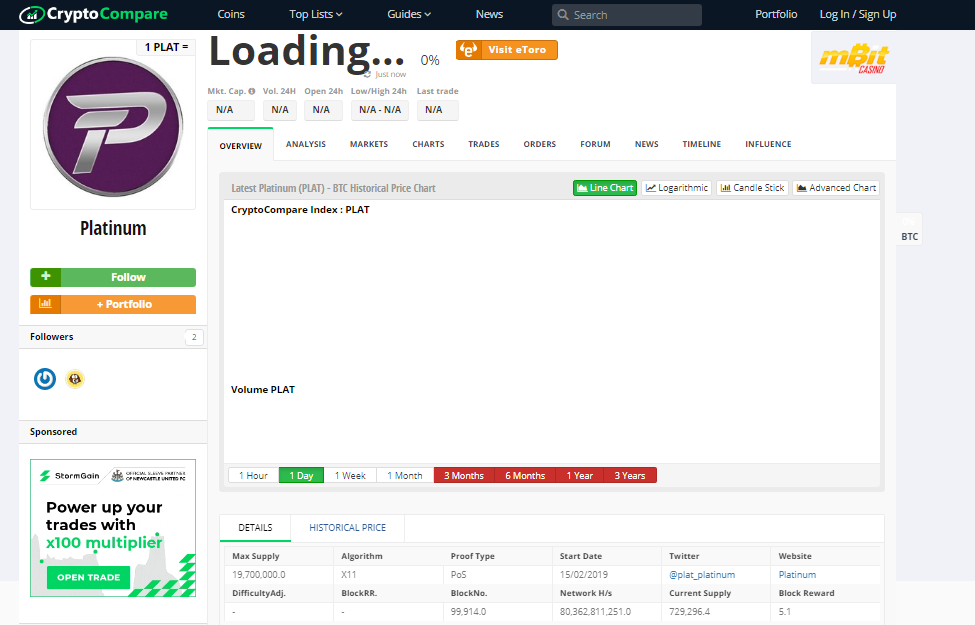Click the search magnifier icon
Image resolution: width=975 pixels, height=625 pixels.
point(563,14)
